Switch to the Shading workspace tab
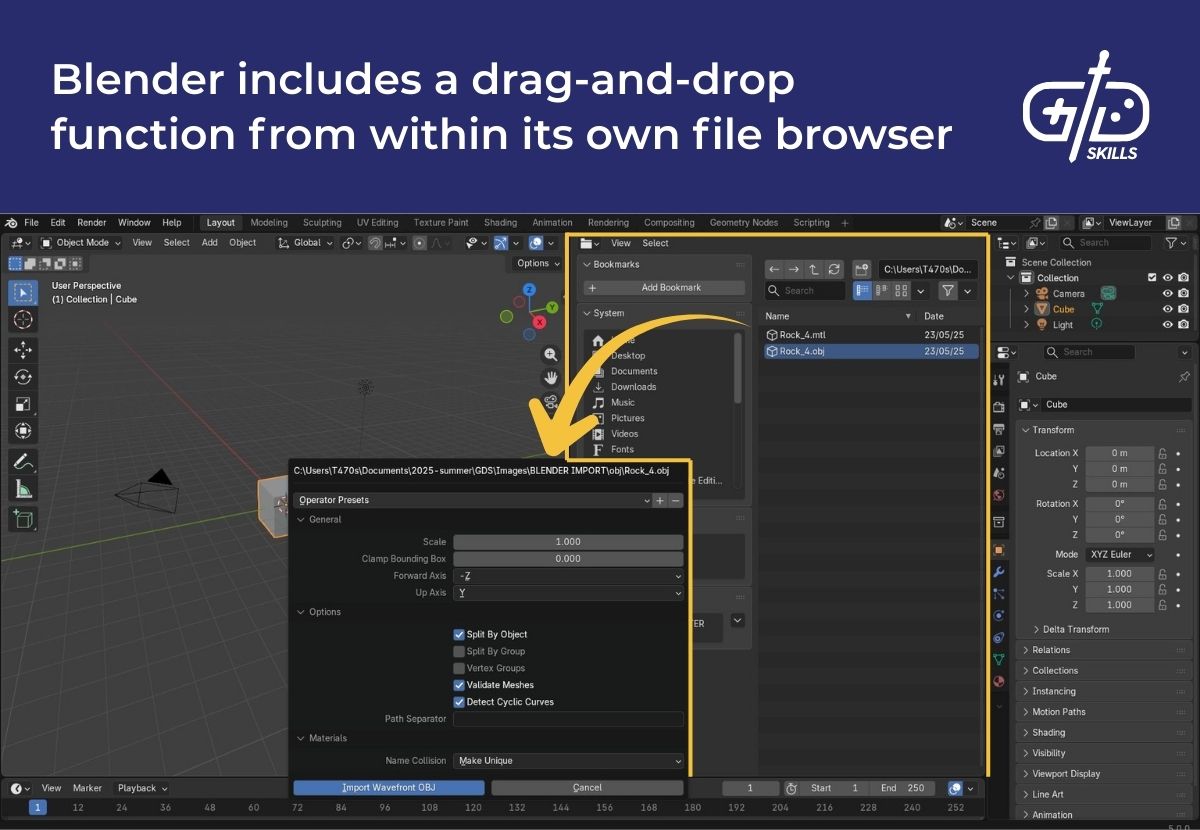1200x830 pixels. click(500, 222)
